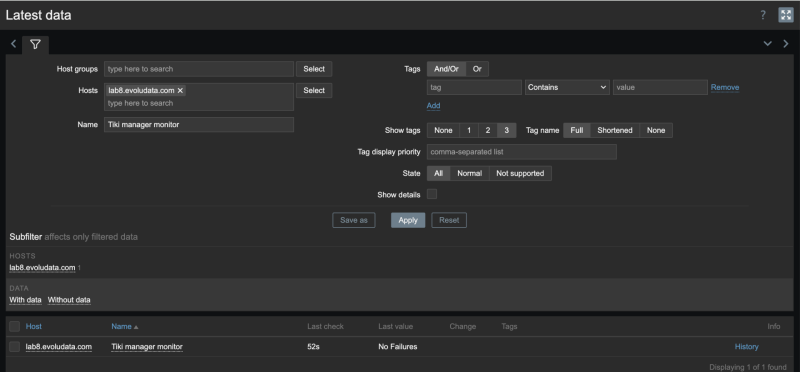Screen dimensions: 800x372
Task: Open the help question mark icon
Action: pyautogui.click(x=763, y=15)
